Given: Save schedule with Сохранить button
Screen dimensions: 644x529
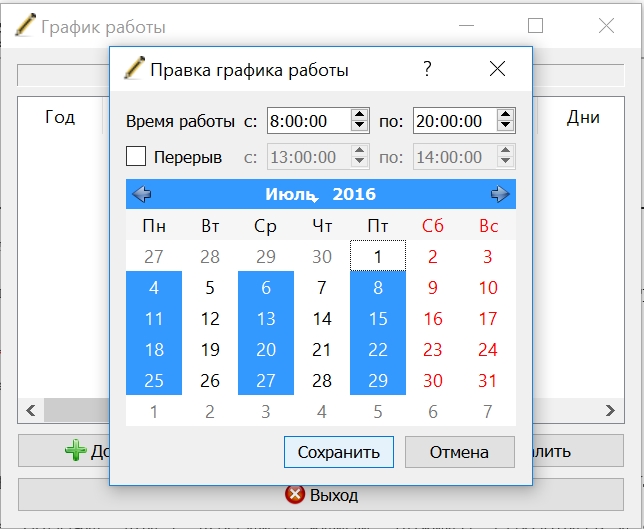Looking at the screenshot, I should coord(339,452).
